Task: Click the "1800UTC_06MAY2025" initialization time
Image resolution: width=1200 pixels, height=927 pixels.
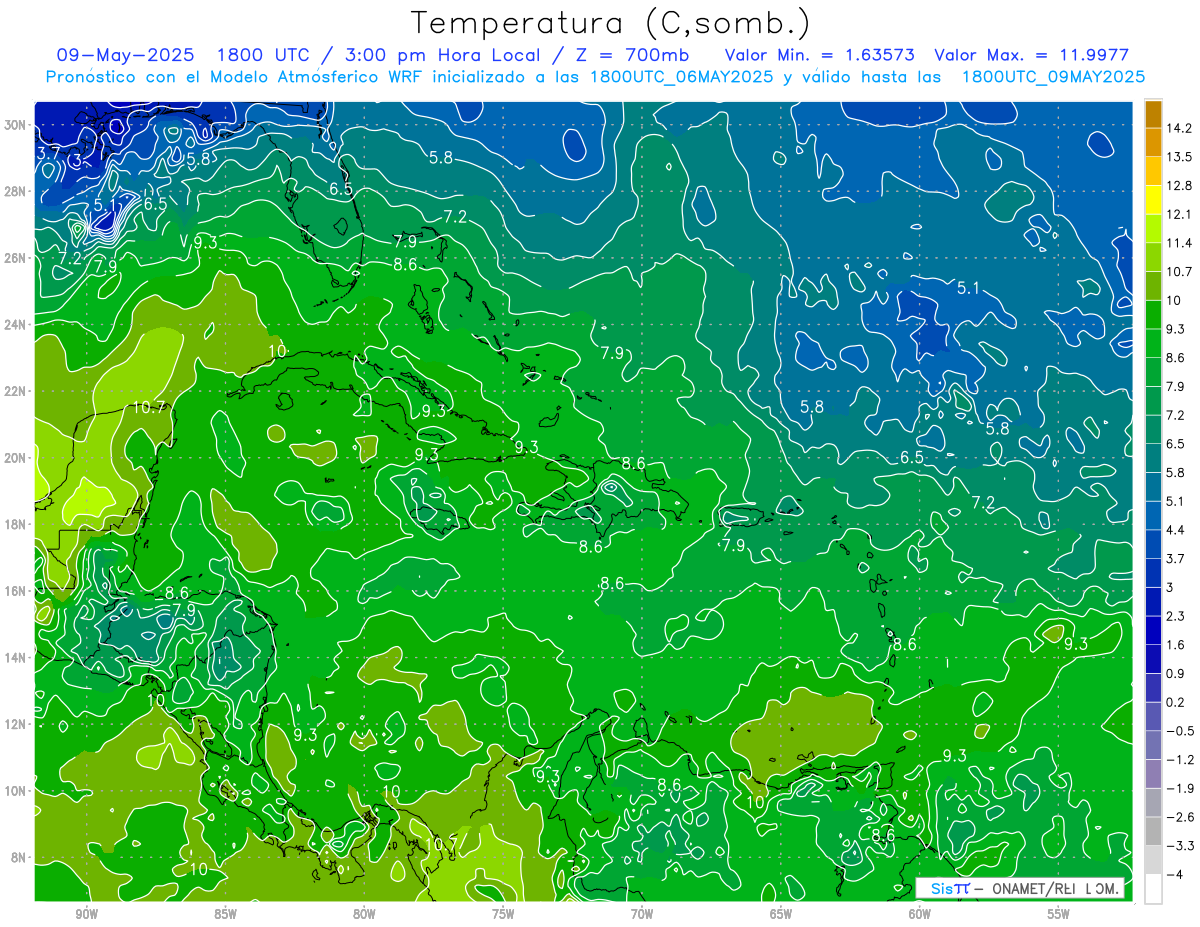Action: tap(680, 76)
